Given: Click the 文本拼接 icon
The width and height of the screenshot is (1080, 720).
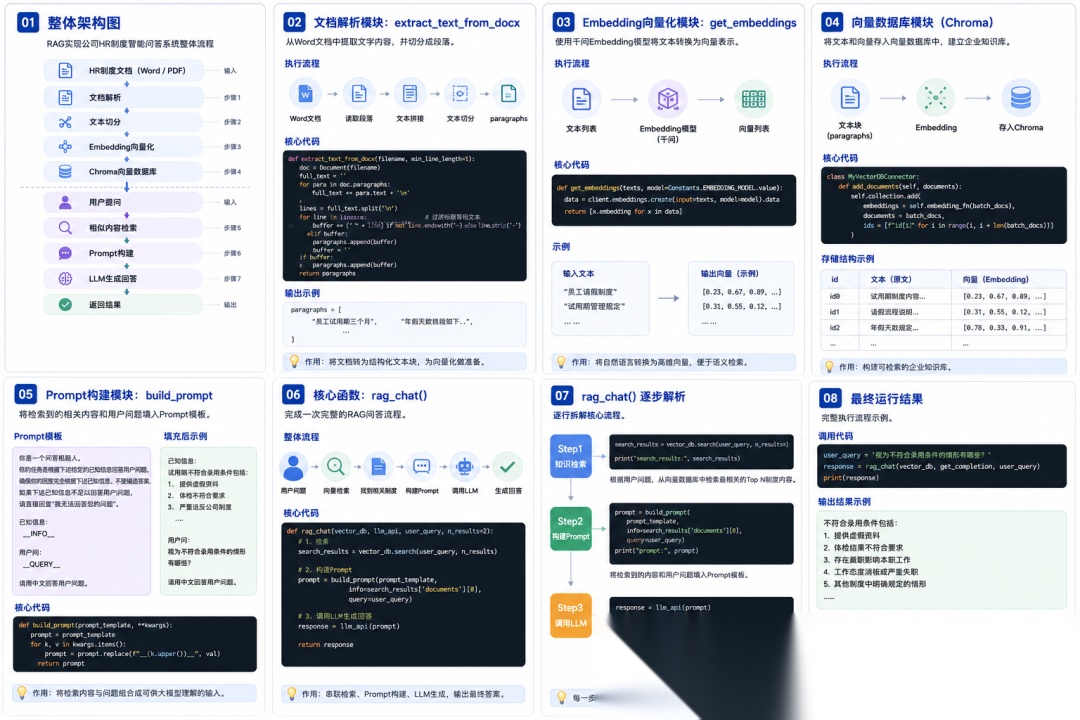Looking at the screenshot, I should [x=410, y=94].
